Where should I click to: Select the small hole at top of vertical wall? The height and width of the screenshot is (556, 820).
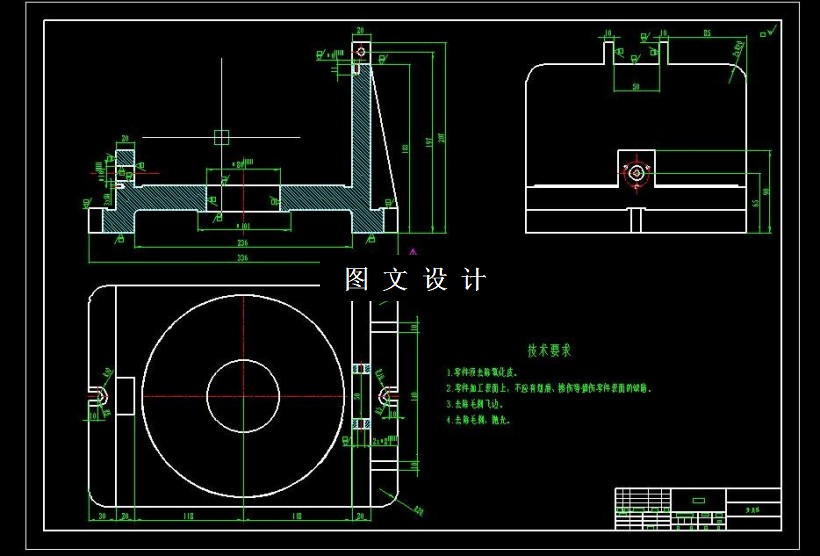point(360,51)
